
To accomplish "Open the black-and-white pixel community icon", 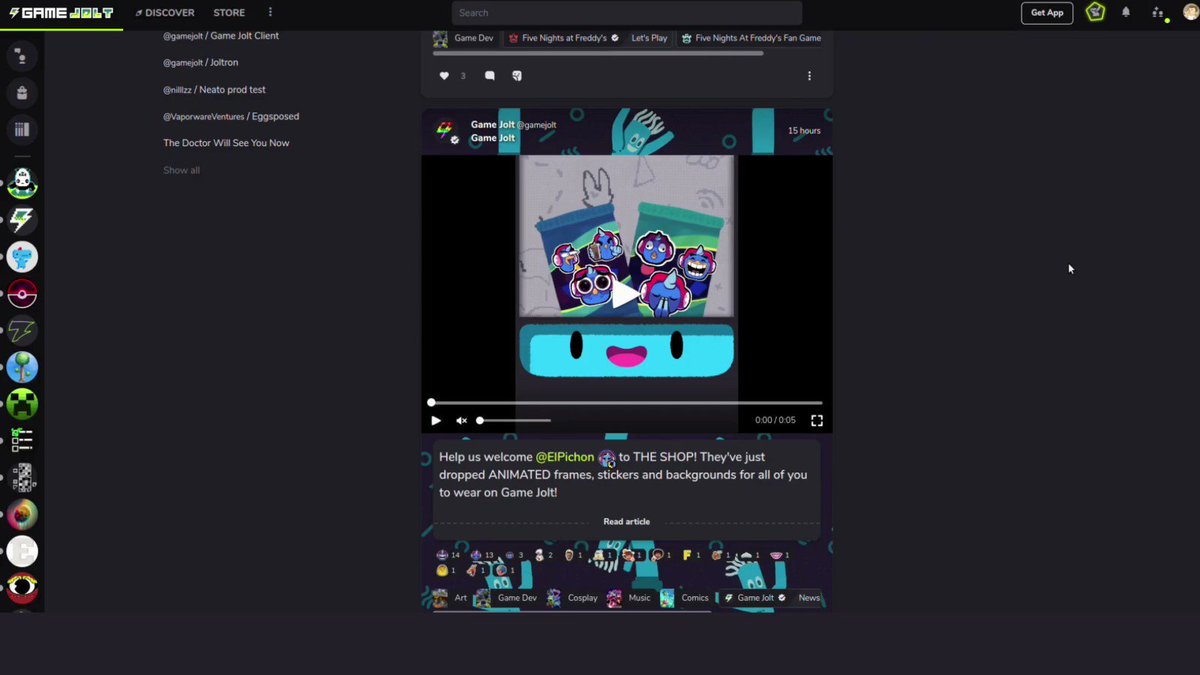I will pos(22,478).
